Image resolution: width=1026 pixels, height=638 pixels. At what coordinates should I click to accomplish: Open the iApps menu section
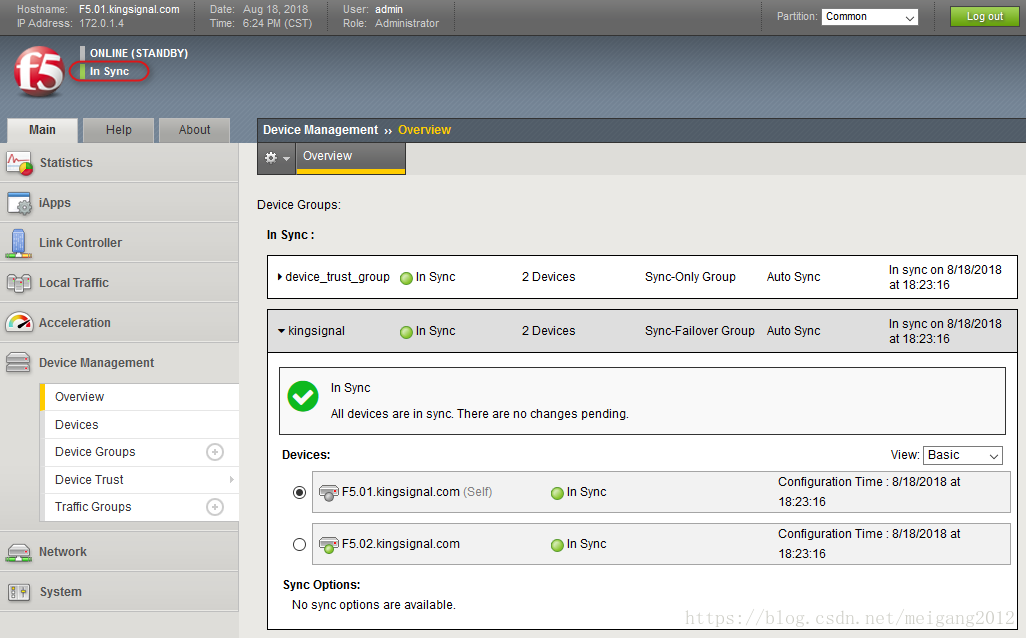pyautogui.click(x=119, y=203)
